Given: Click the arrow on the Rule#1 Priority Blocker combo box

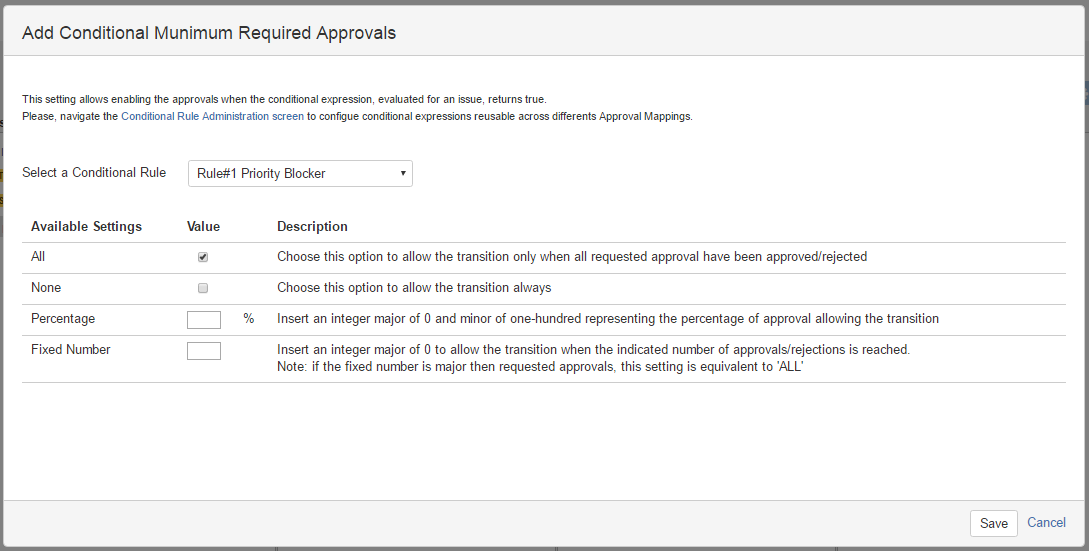Looking at the screenshot, I should pos(403,173).
